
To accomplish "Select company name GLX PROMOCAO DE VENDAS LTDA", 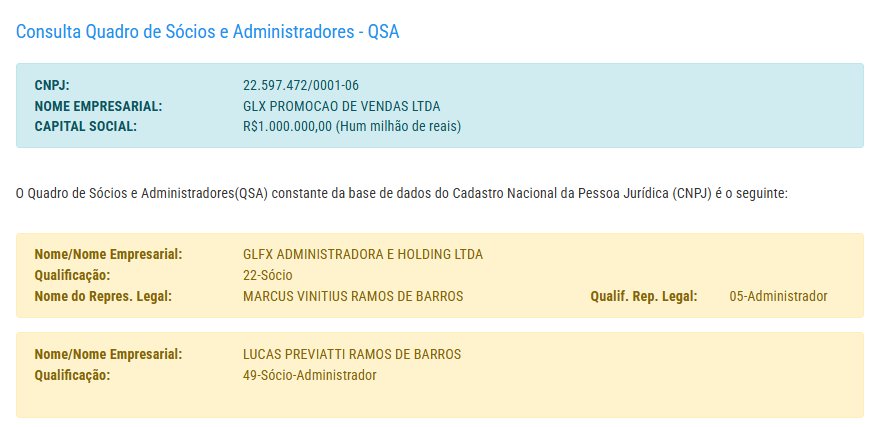I will point(341,106).
